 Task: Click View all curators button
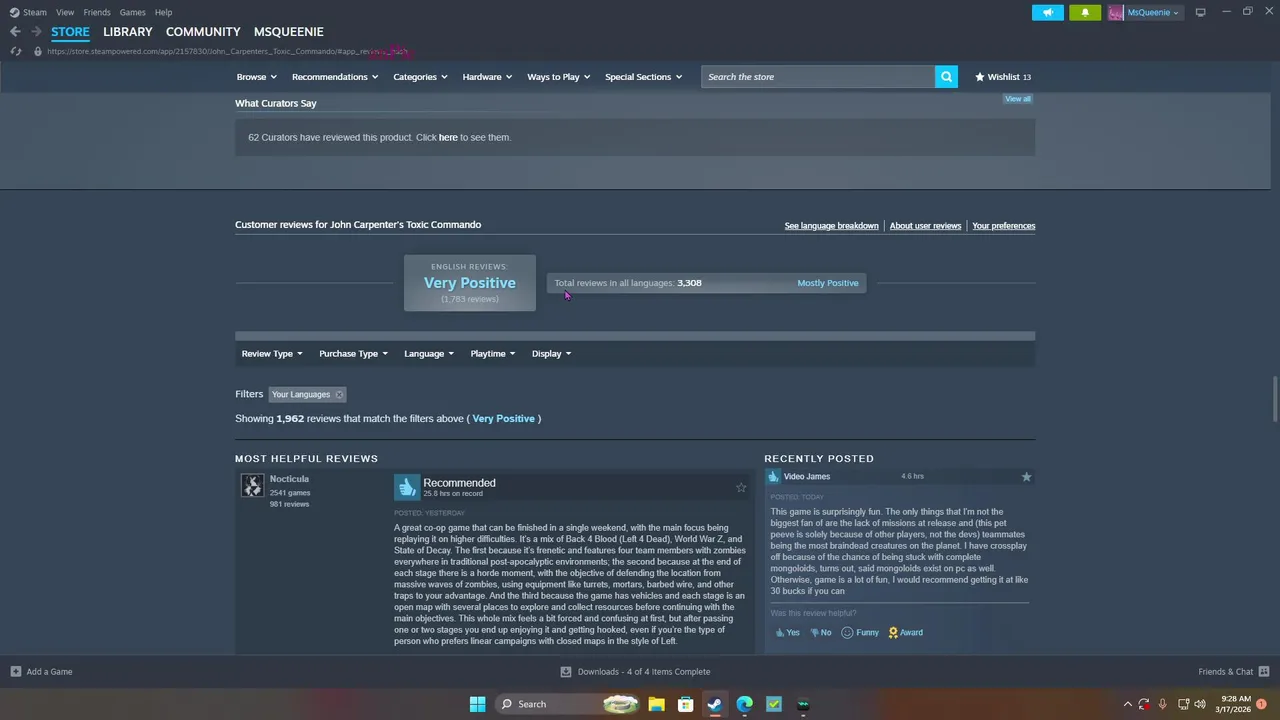pyautogui.click(x=1018, y=99)
